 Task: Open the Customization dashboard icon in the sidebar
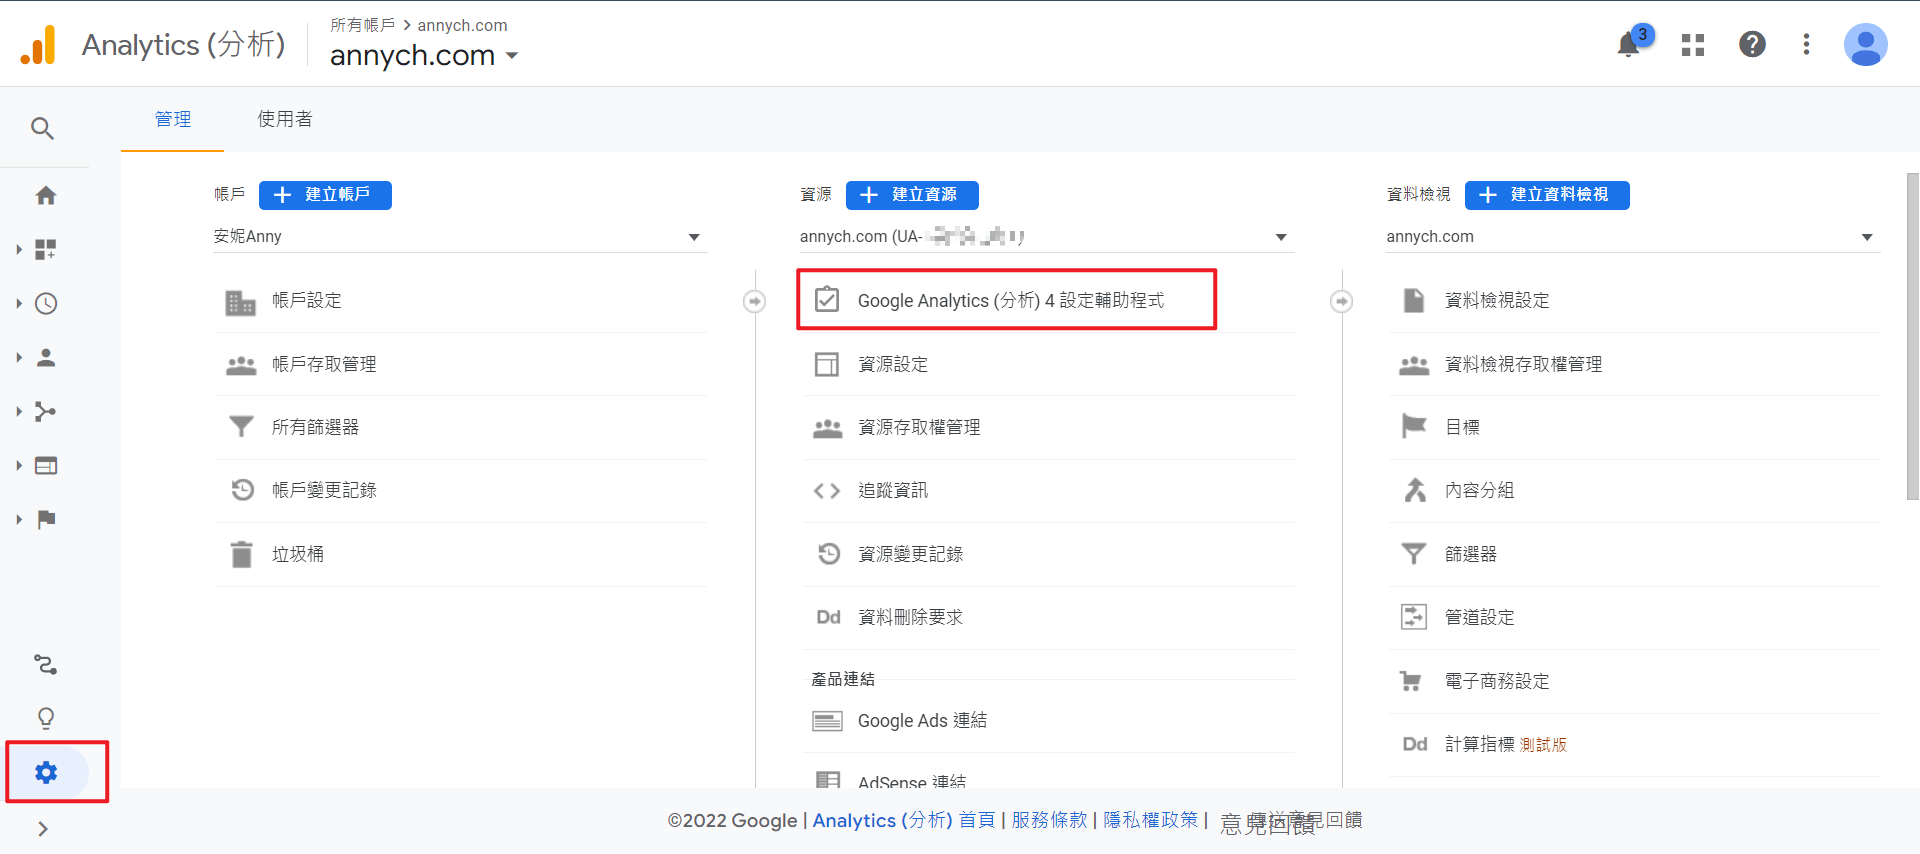(x=46, y=249)
